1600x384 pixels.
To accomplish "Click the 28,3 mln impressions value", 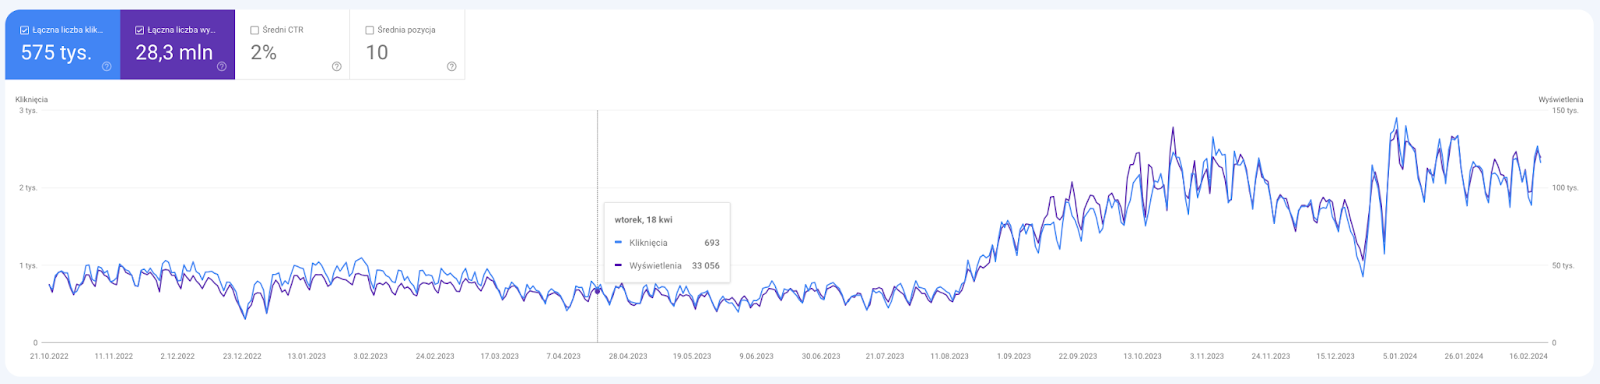I will 174,53.
